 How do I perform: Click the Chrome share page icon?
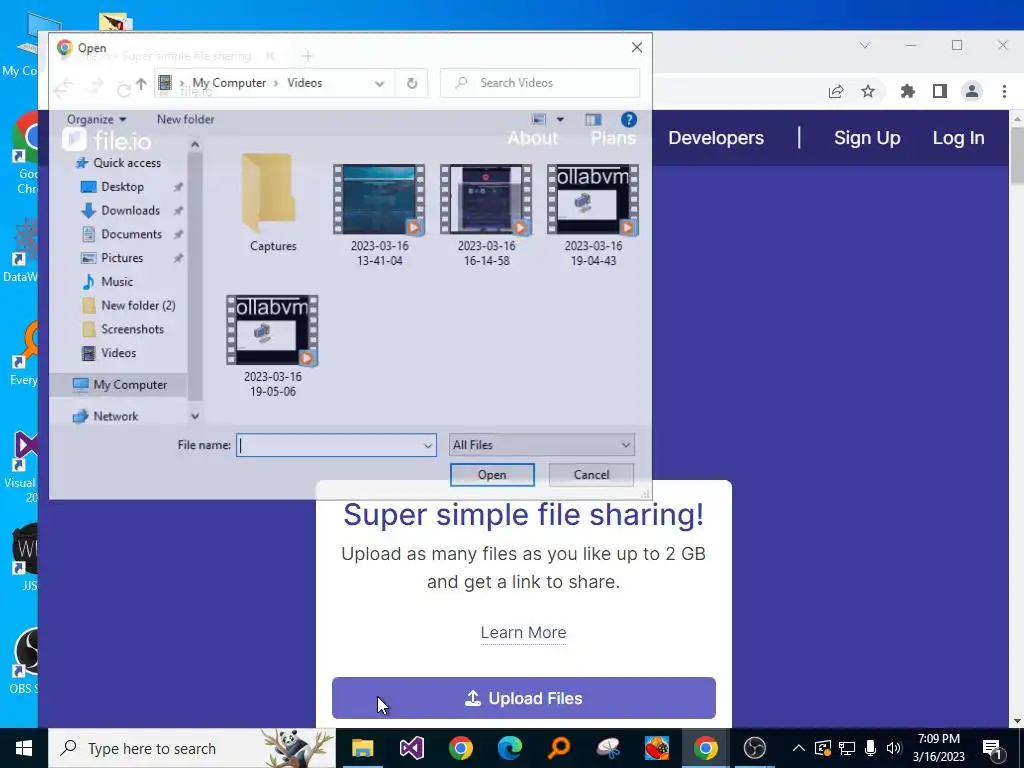click(x=836, y=91)
